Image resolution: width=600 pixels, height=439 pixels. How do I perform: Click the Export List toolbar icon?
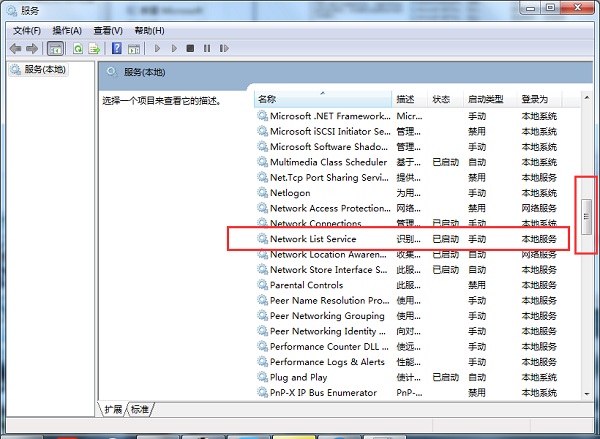[x=94, y=48]
